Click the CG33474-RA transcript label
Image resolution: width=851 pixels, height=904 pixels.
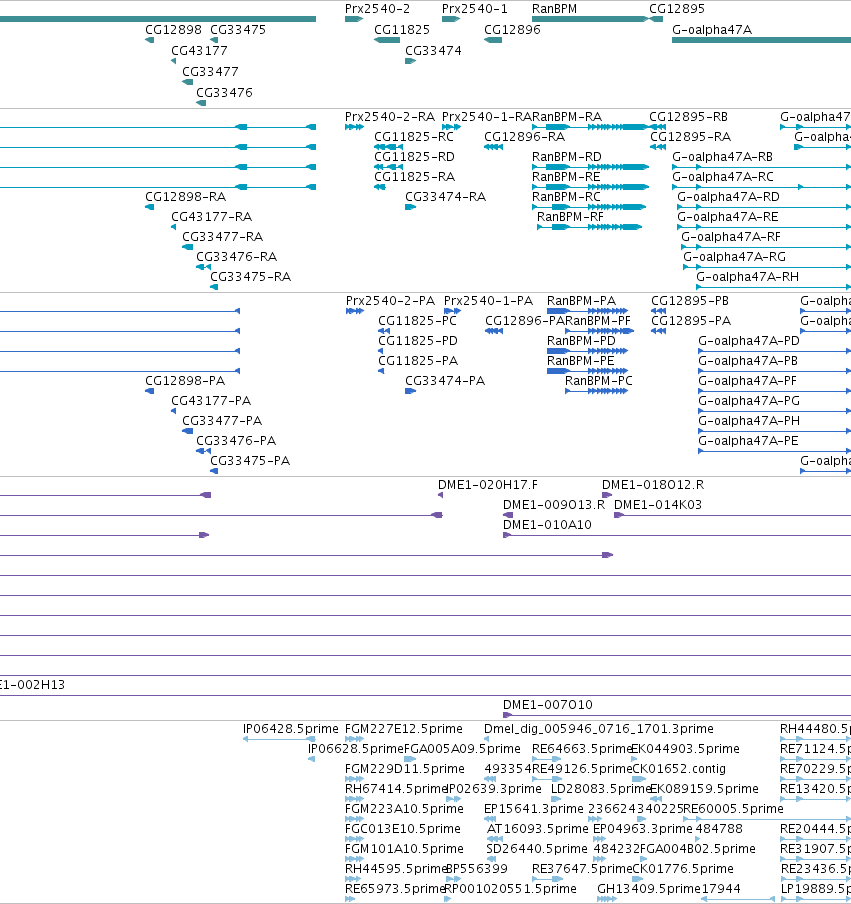(x=446, y=197)
